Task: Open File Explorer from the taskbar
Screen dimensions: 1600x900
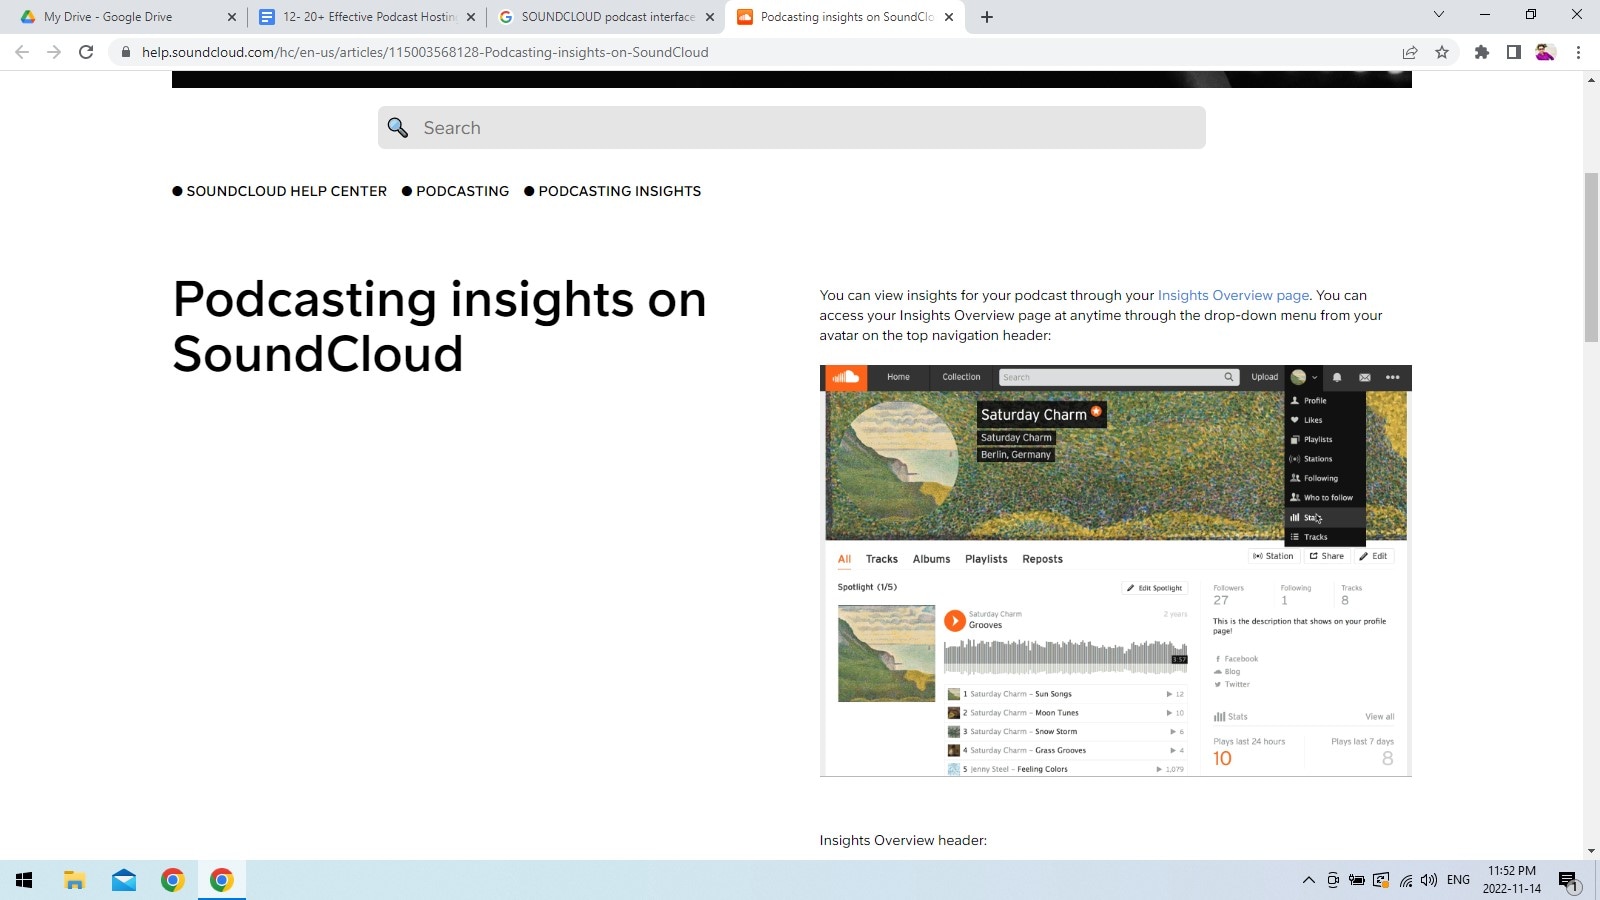Action: point(74,880)
